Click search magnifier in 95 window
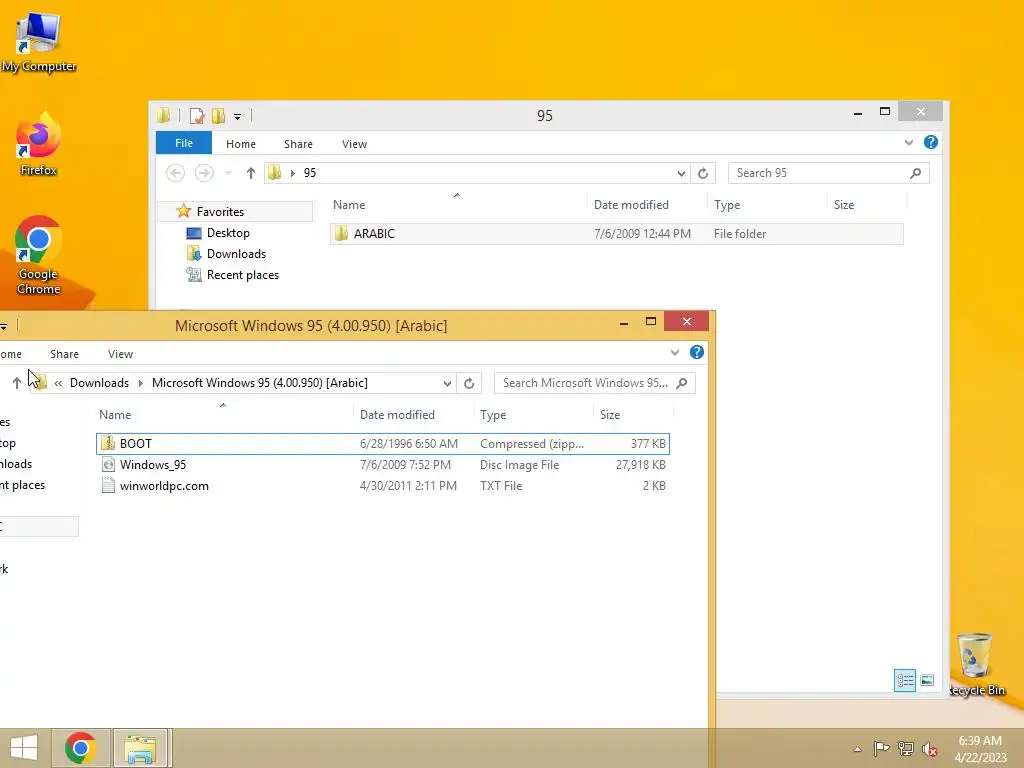Image resolution: width=1024 pixels, height=768 pixels. coord(916,173)
